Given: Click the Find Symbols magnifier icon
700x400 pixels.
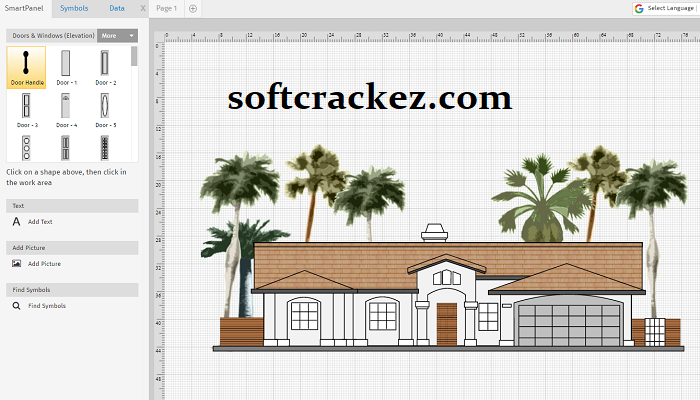Looking at the screenshot, I should point(17,306).
